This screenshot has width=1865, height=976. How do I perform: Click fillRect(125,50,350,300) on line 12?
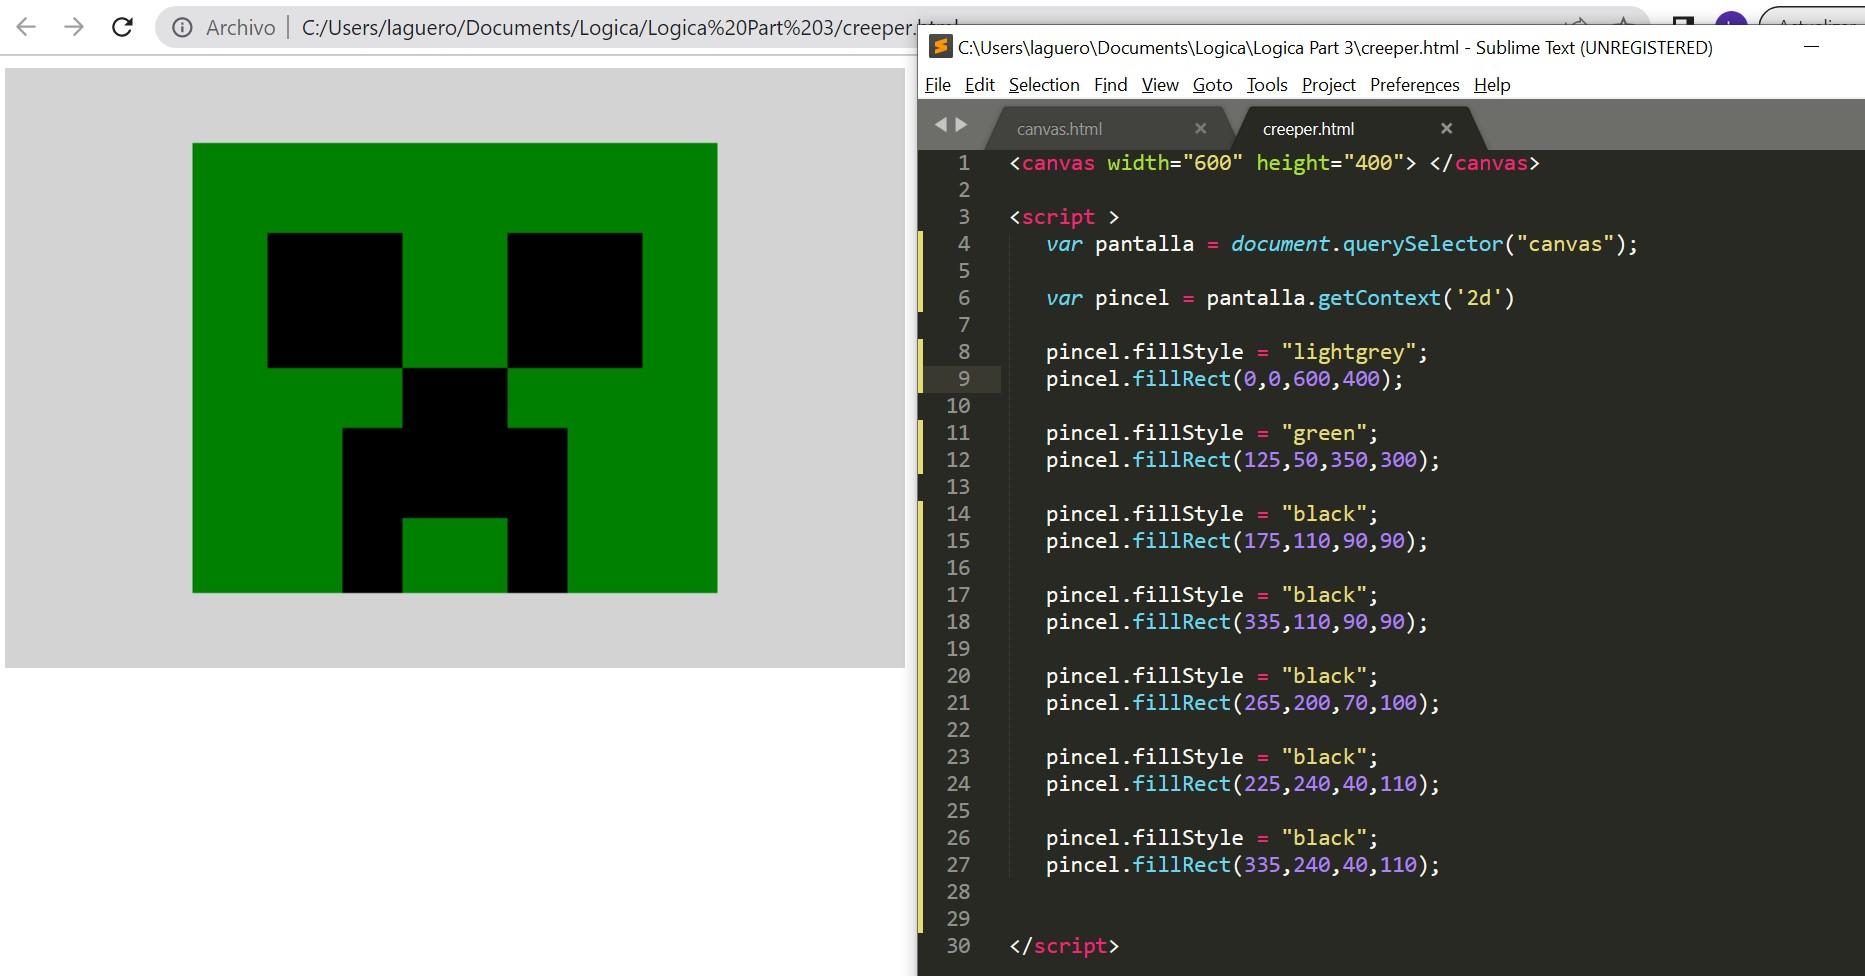[x=1280, y=460]
